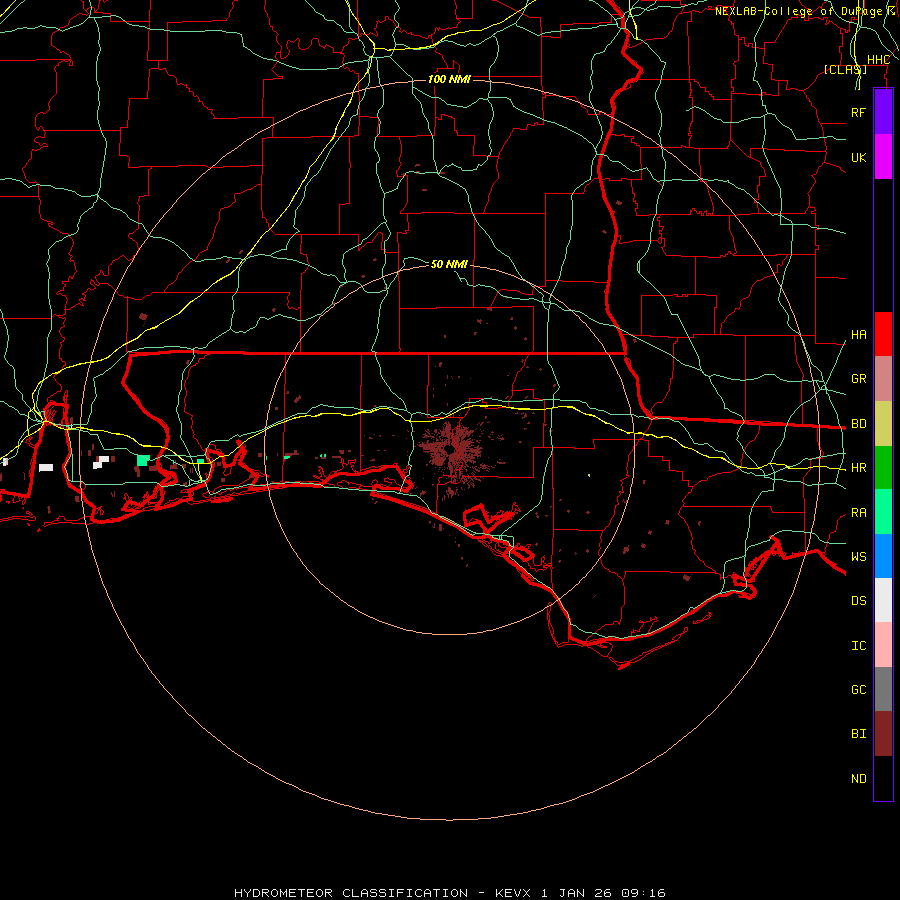Click the "HA" legend label
900x900 pixels.
858,335
